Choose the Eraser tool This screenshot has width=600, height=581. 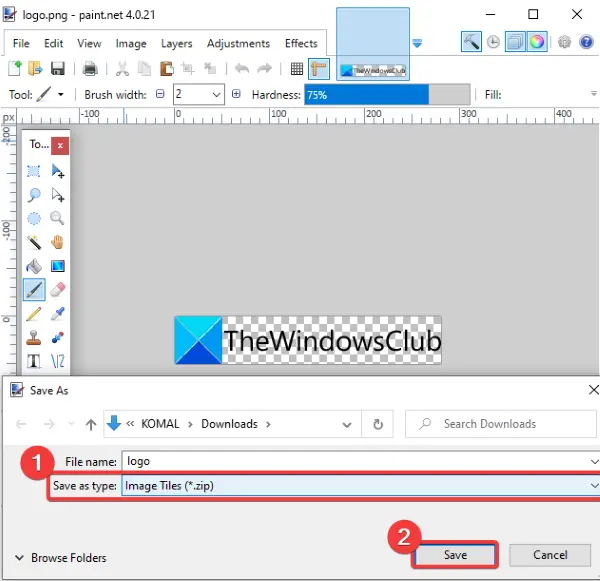click(57, 289)
